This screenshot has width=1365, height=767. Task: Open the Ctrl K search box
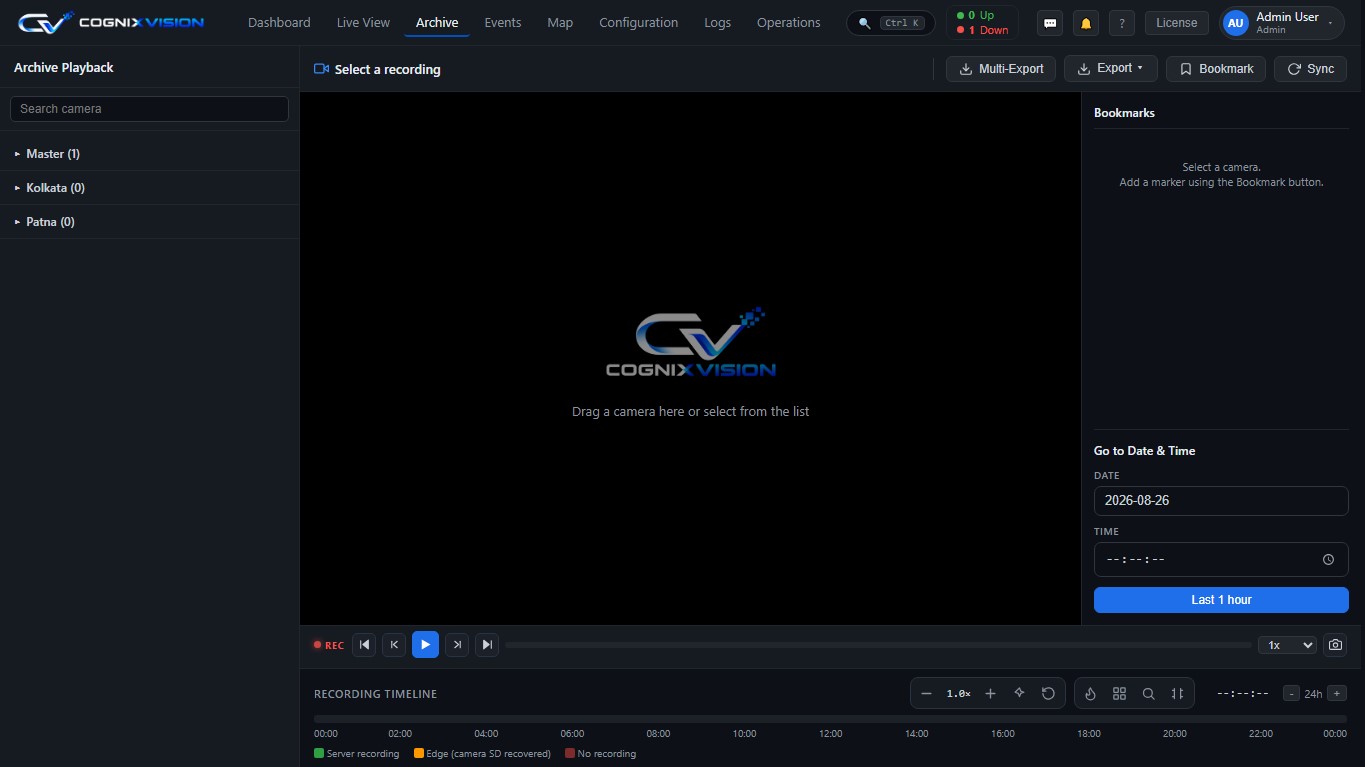coord(891,23)
